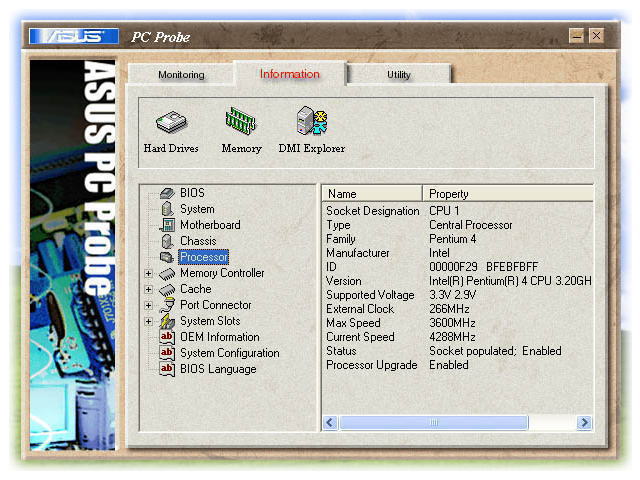Viewport: 640px width, 480px height.
Task: Click the OEM Information ab icon
Action: point(167,337)
